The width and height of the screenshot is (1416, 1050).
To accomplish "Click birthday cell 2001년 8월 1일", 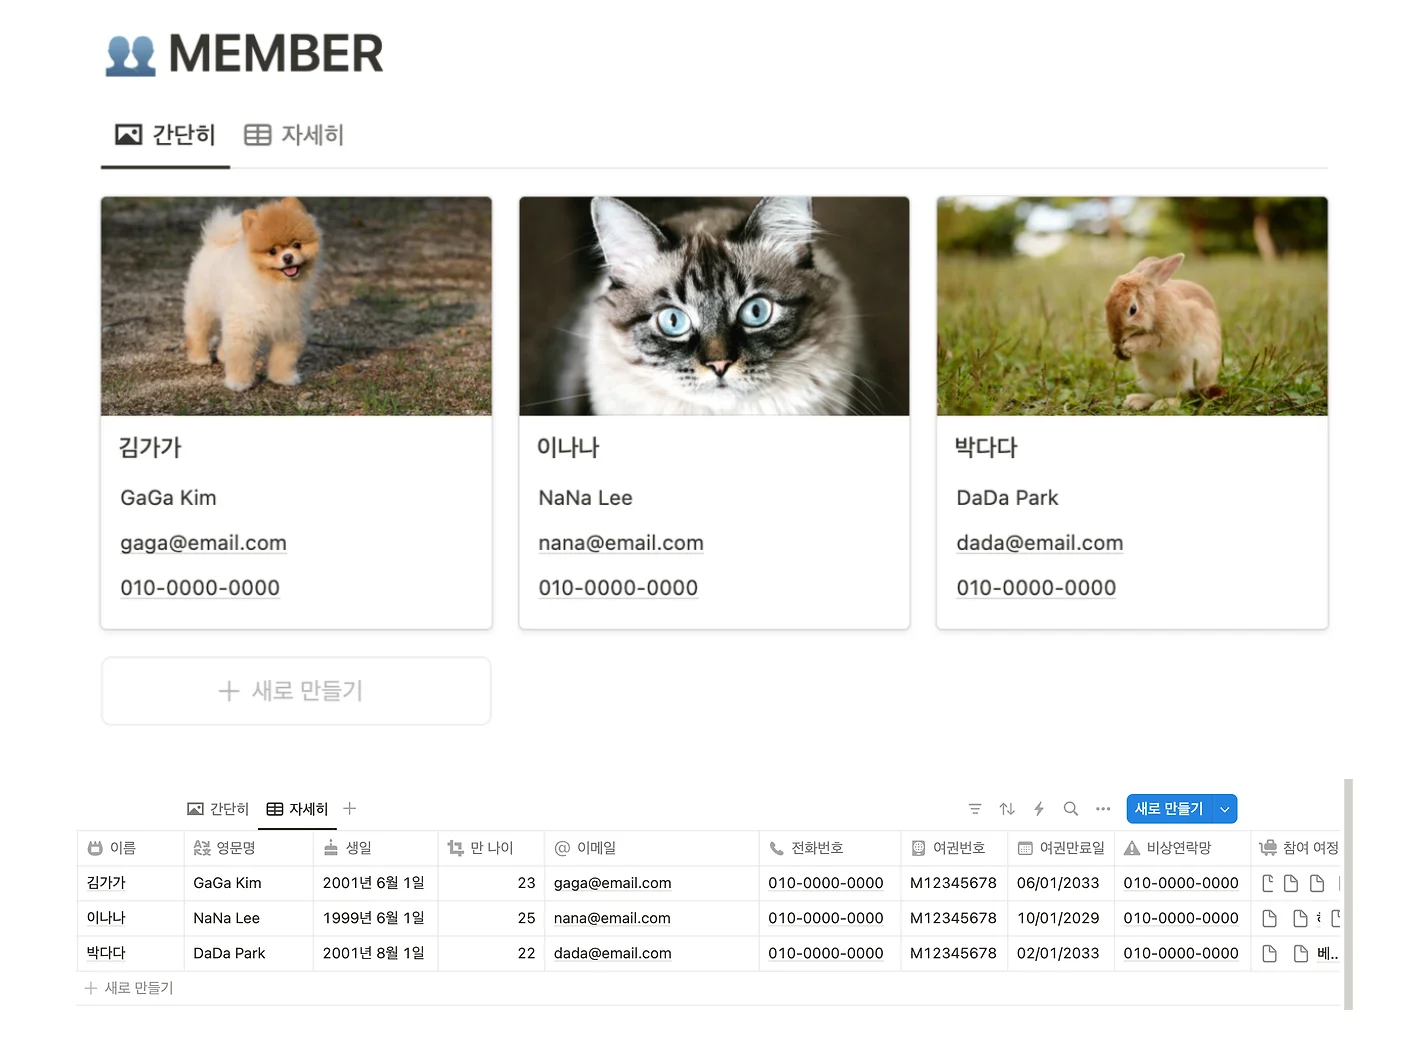I will click(375, 953).
